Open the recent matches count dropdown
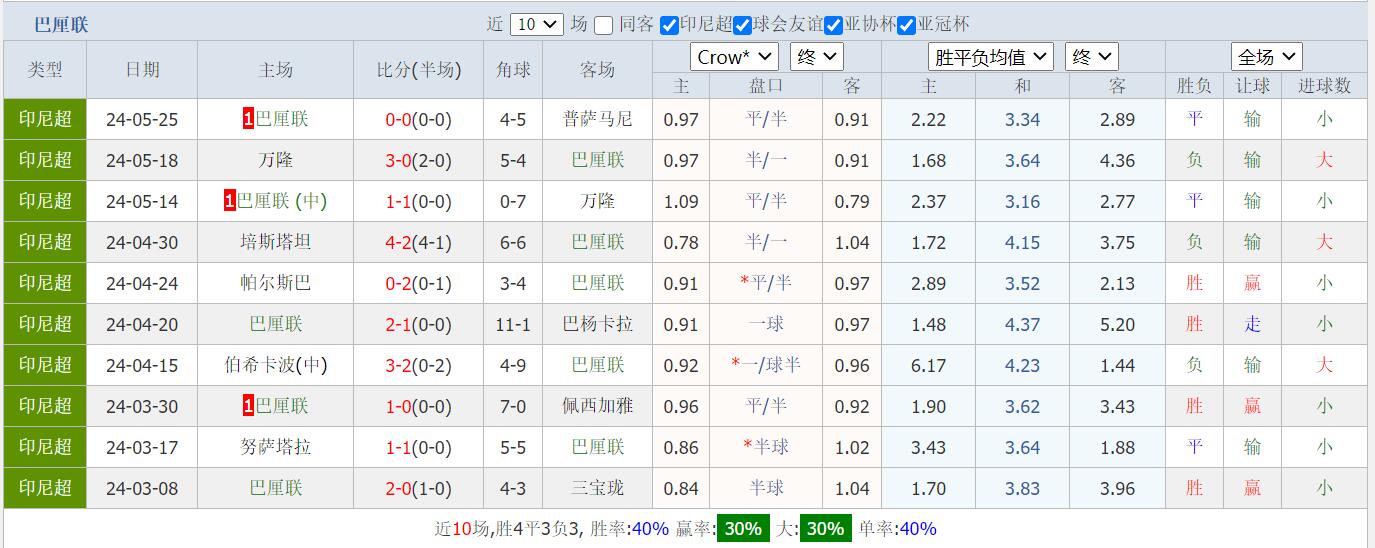Viewport: 1375px width, 548px height. click(x=536, y=25)
